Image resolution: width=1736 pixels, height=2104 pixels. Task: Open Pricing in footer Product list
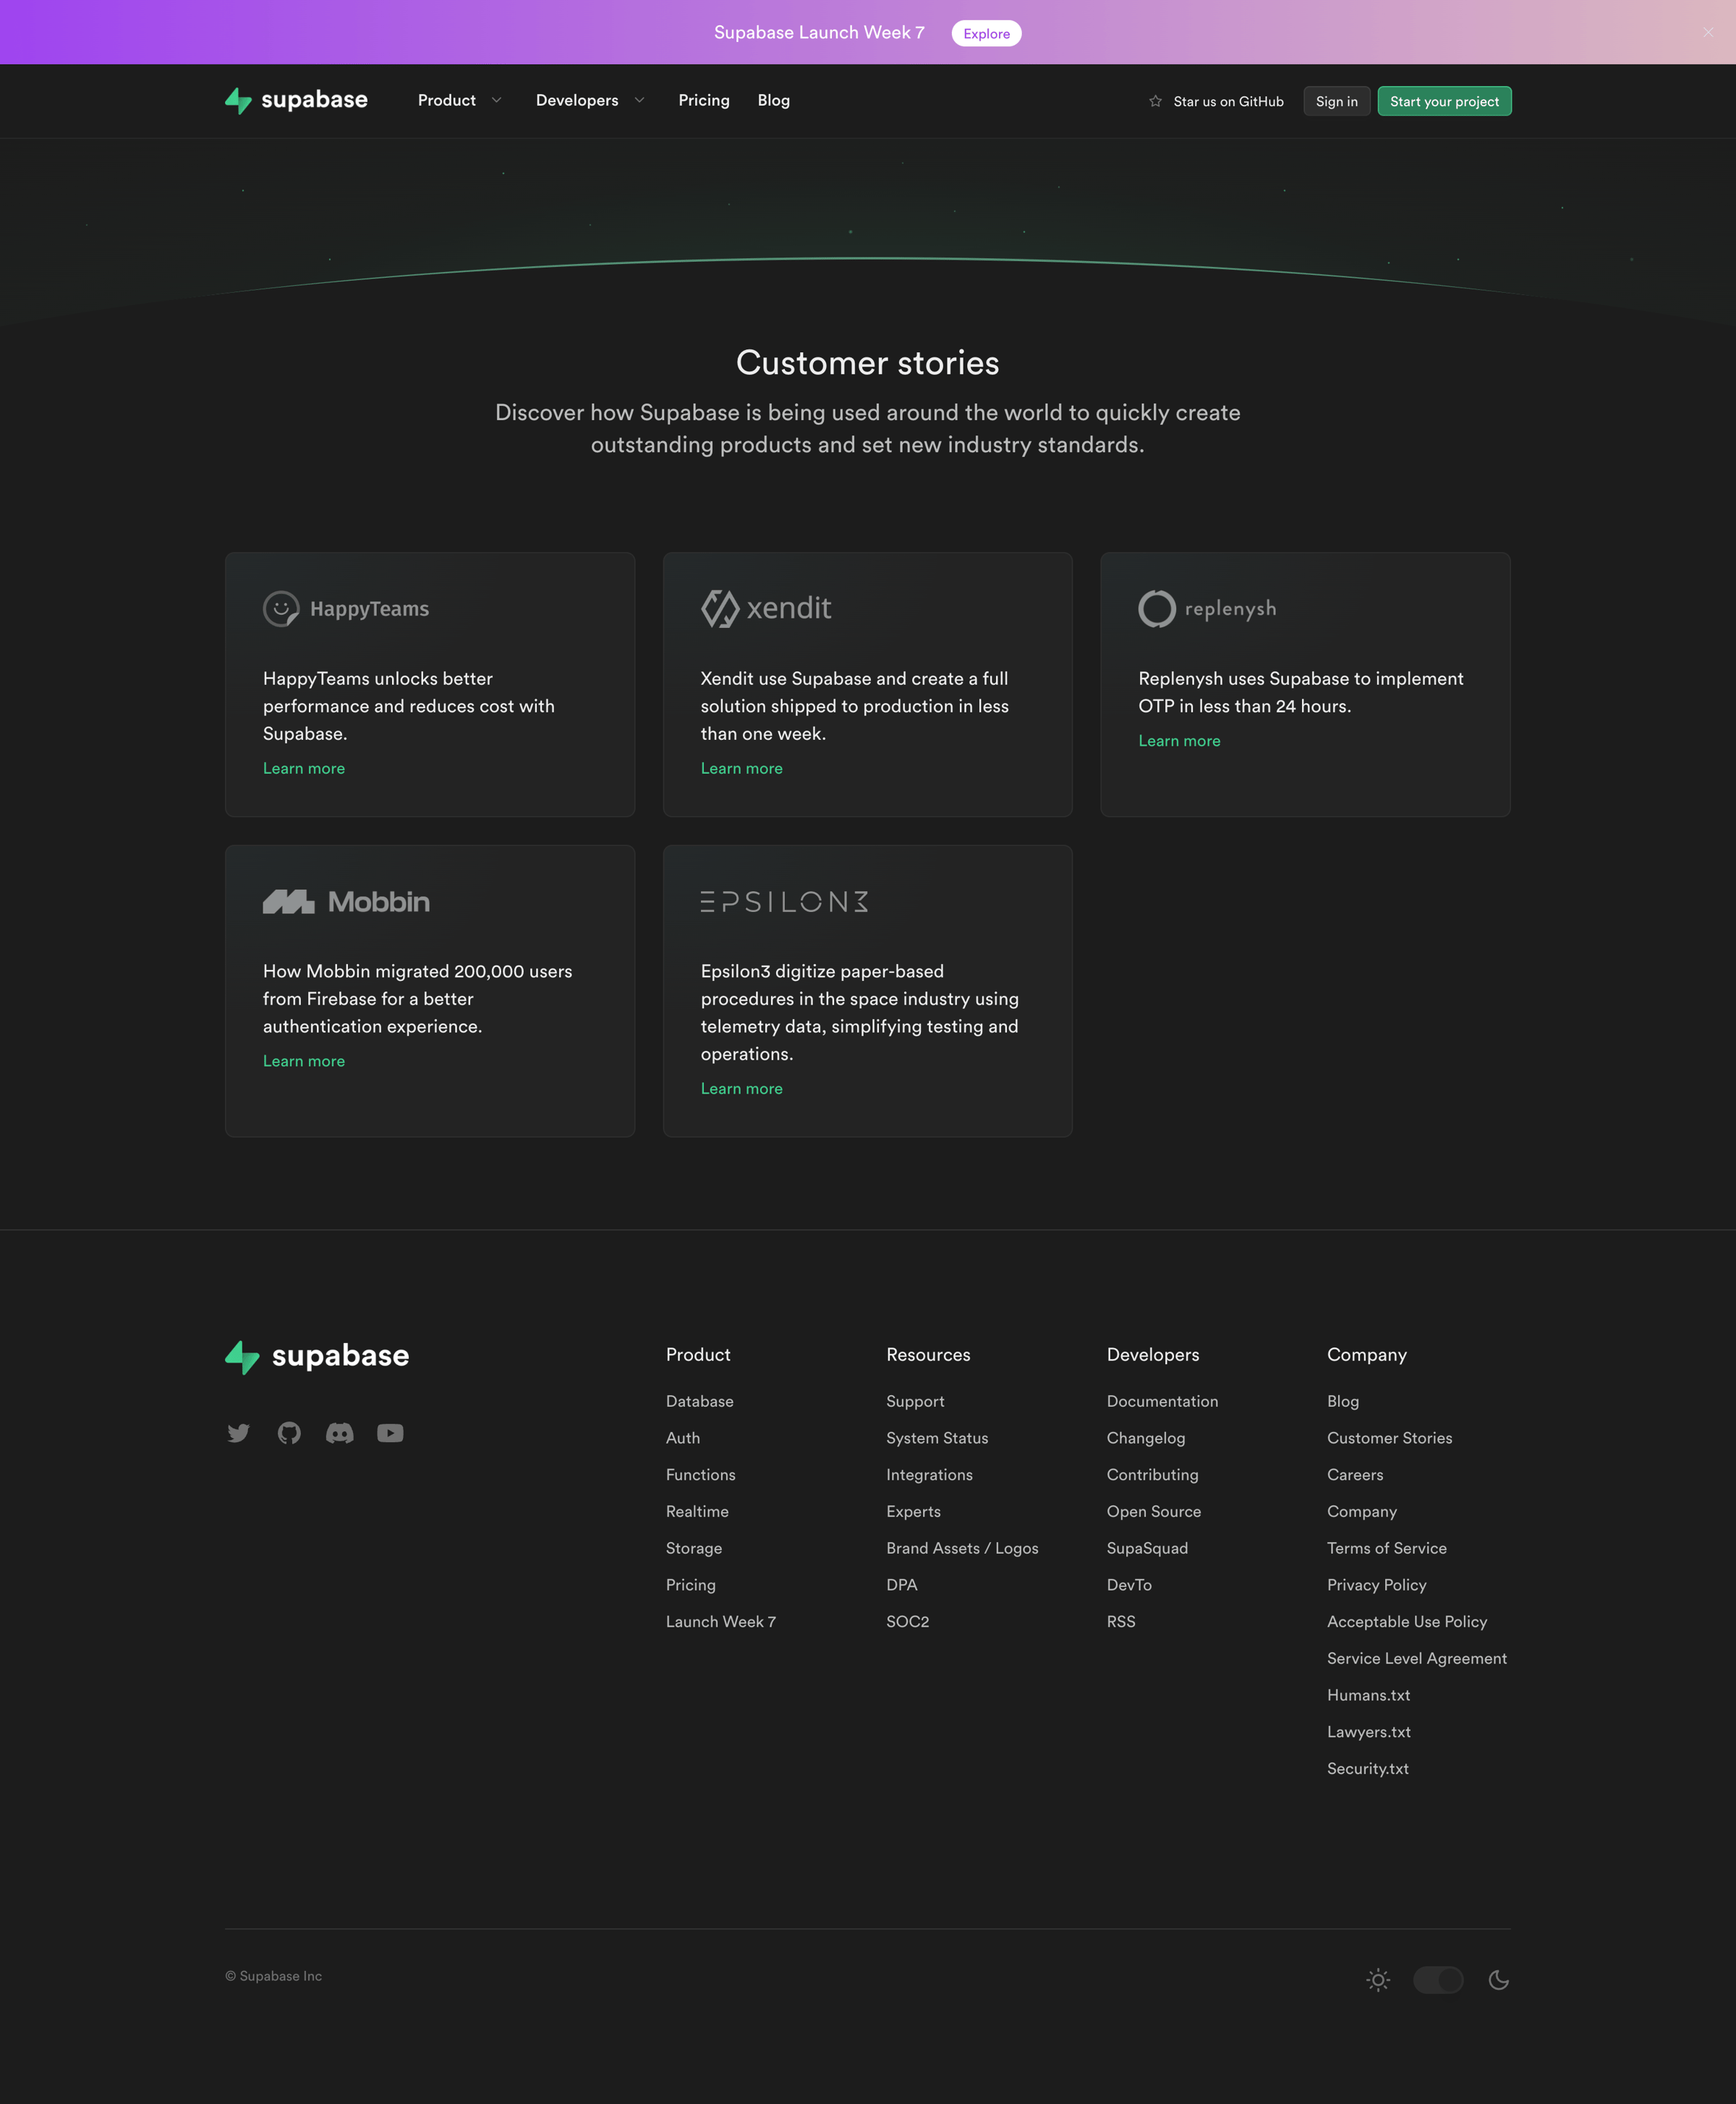point(691,1585)
